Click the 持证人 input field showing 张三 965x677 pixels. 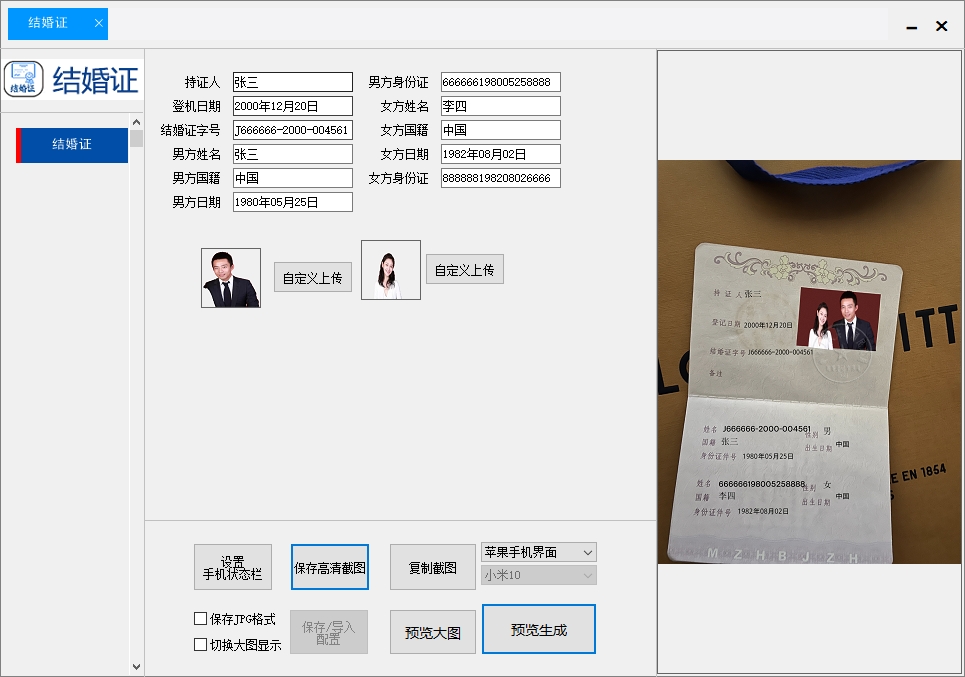pos(290,81)
